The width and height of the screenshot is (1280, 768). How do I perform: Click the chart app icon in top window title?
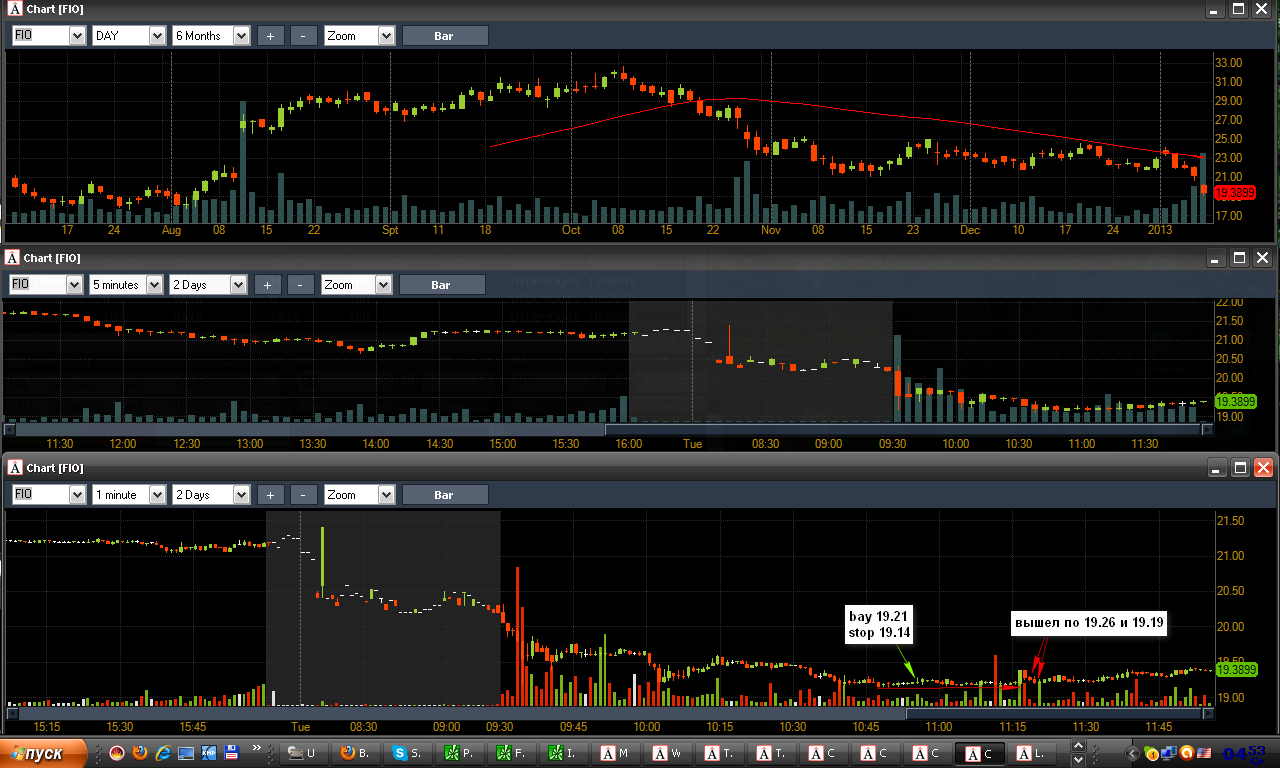pos(13,8)
